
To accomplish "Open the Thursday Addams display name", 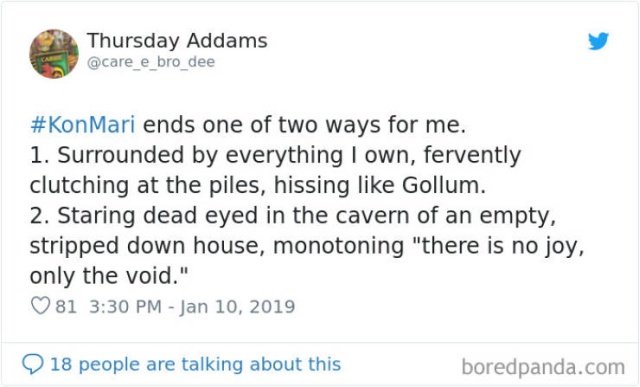I will pos(177,40).
